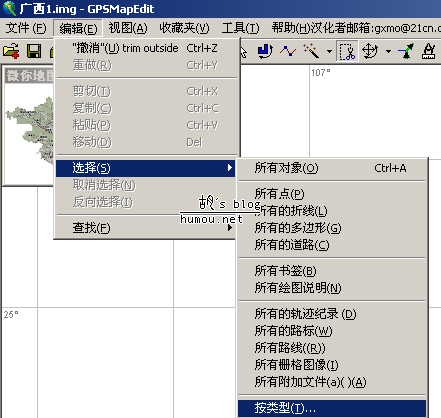Choose 所有的路标(W) waypoints entry

[332, 331]
